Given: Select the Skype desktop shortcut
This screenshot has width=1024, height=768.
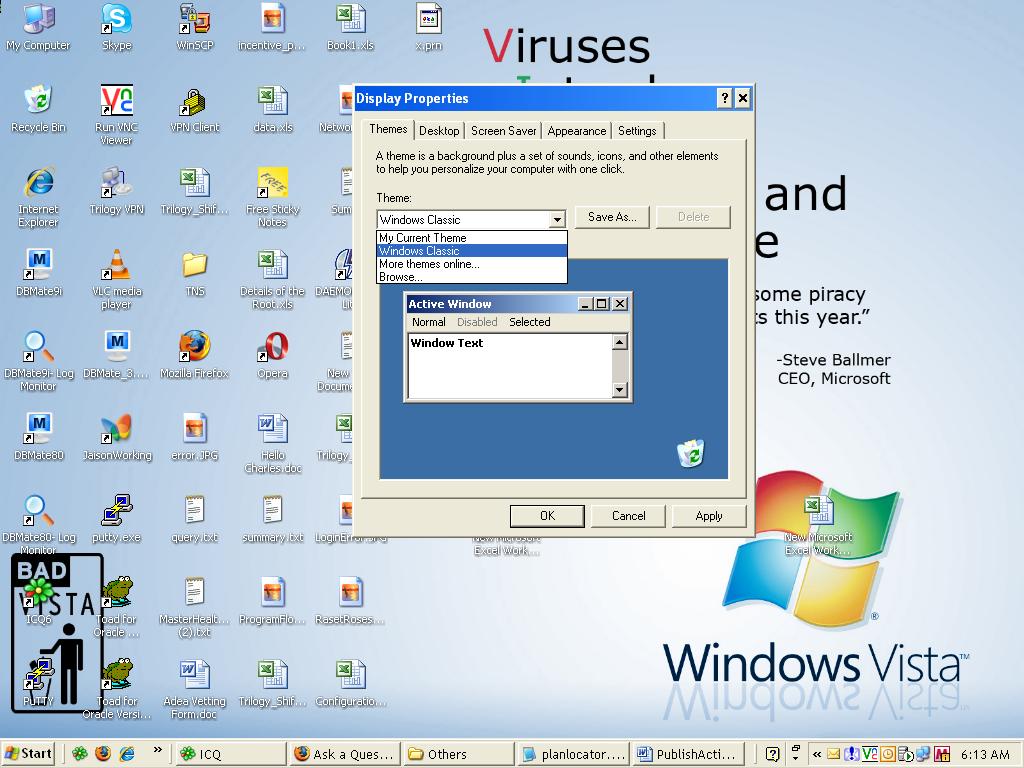Looking at the screenshot, I should [116, 26].
